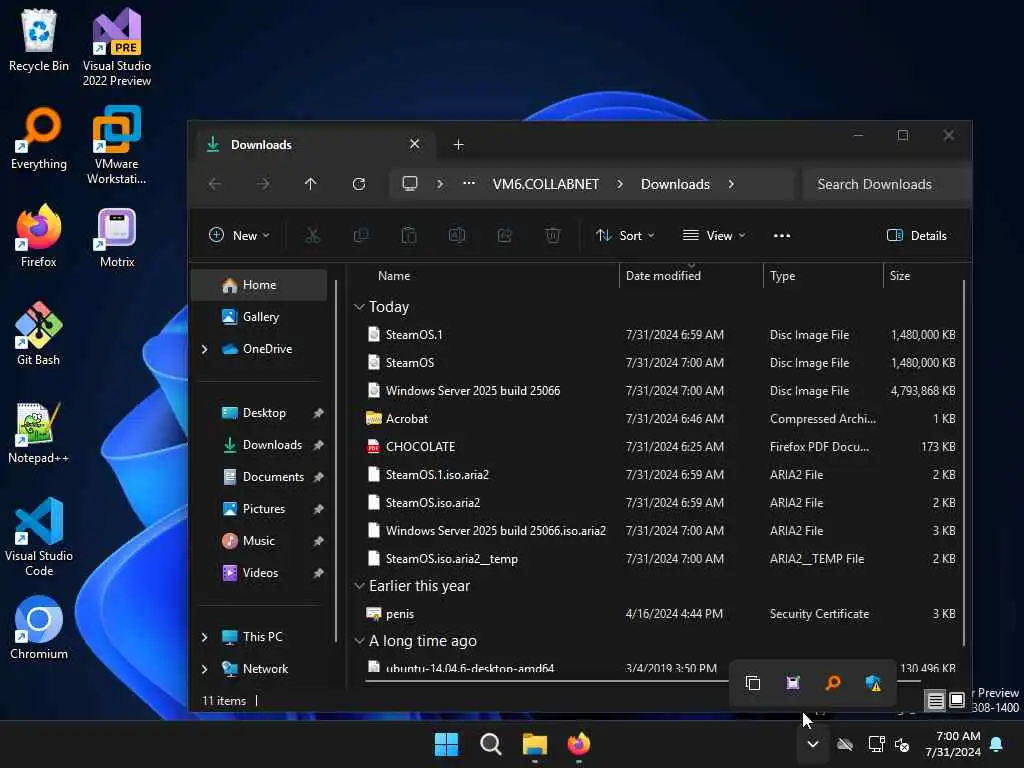Switch to details list view in status bar
This screenshot has width=1024, height=768.
pos(936,701)
